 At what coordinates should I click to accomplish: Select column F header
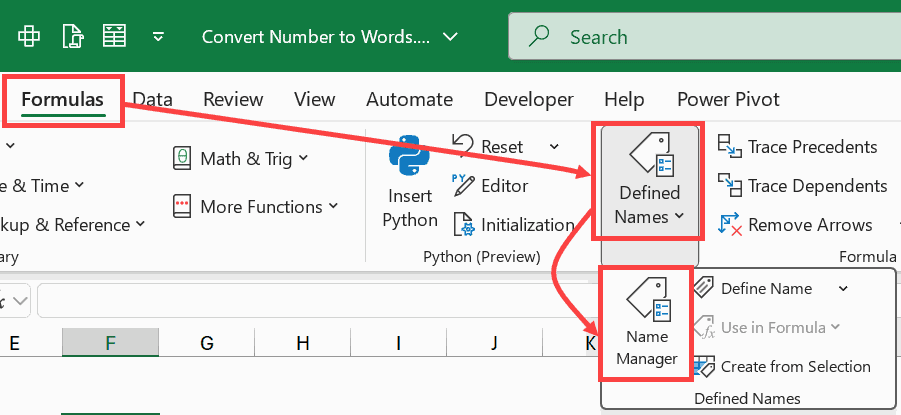point(110,344)
